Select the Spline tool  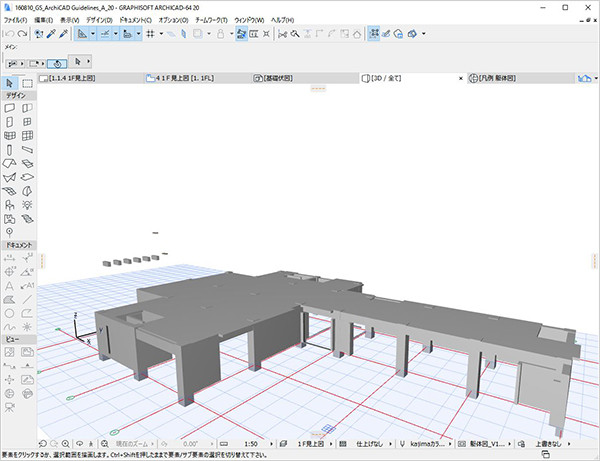tap(10, 327)
